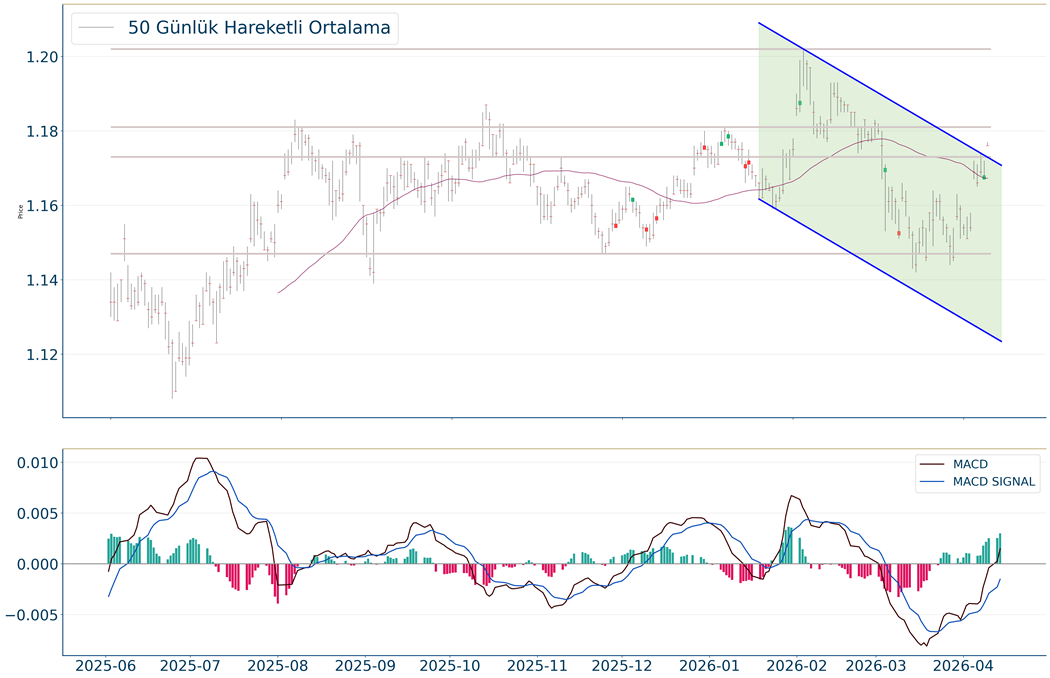
Task: Click the moving average legend line sample
Action: [x=96, y=28]
